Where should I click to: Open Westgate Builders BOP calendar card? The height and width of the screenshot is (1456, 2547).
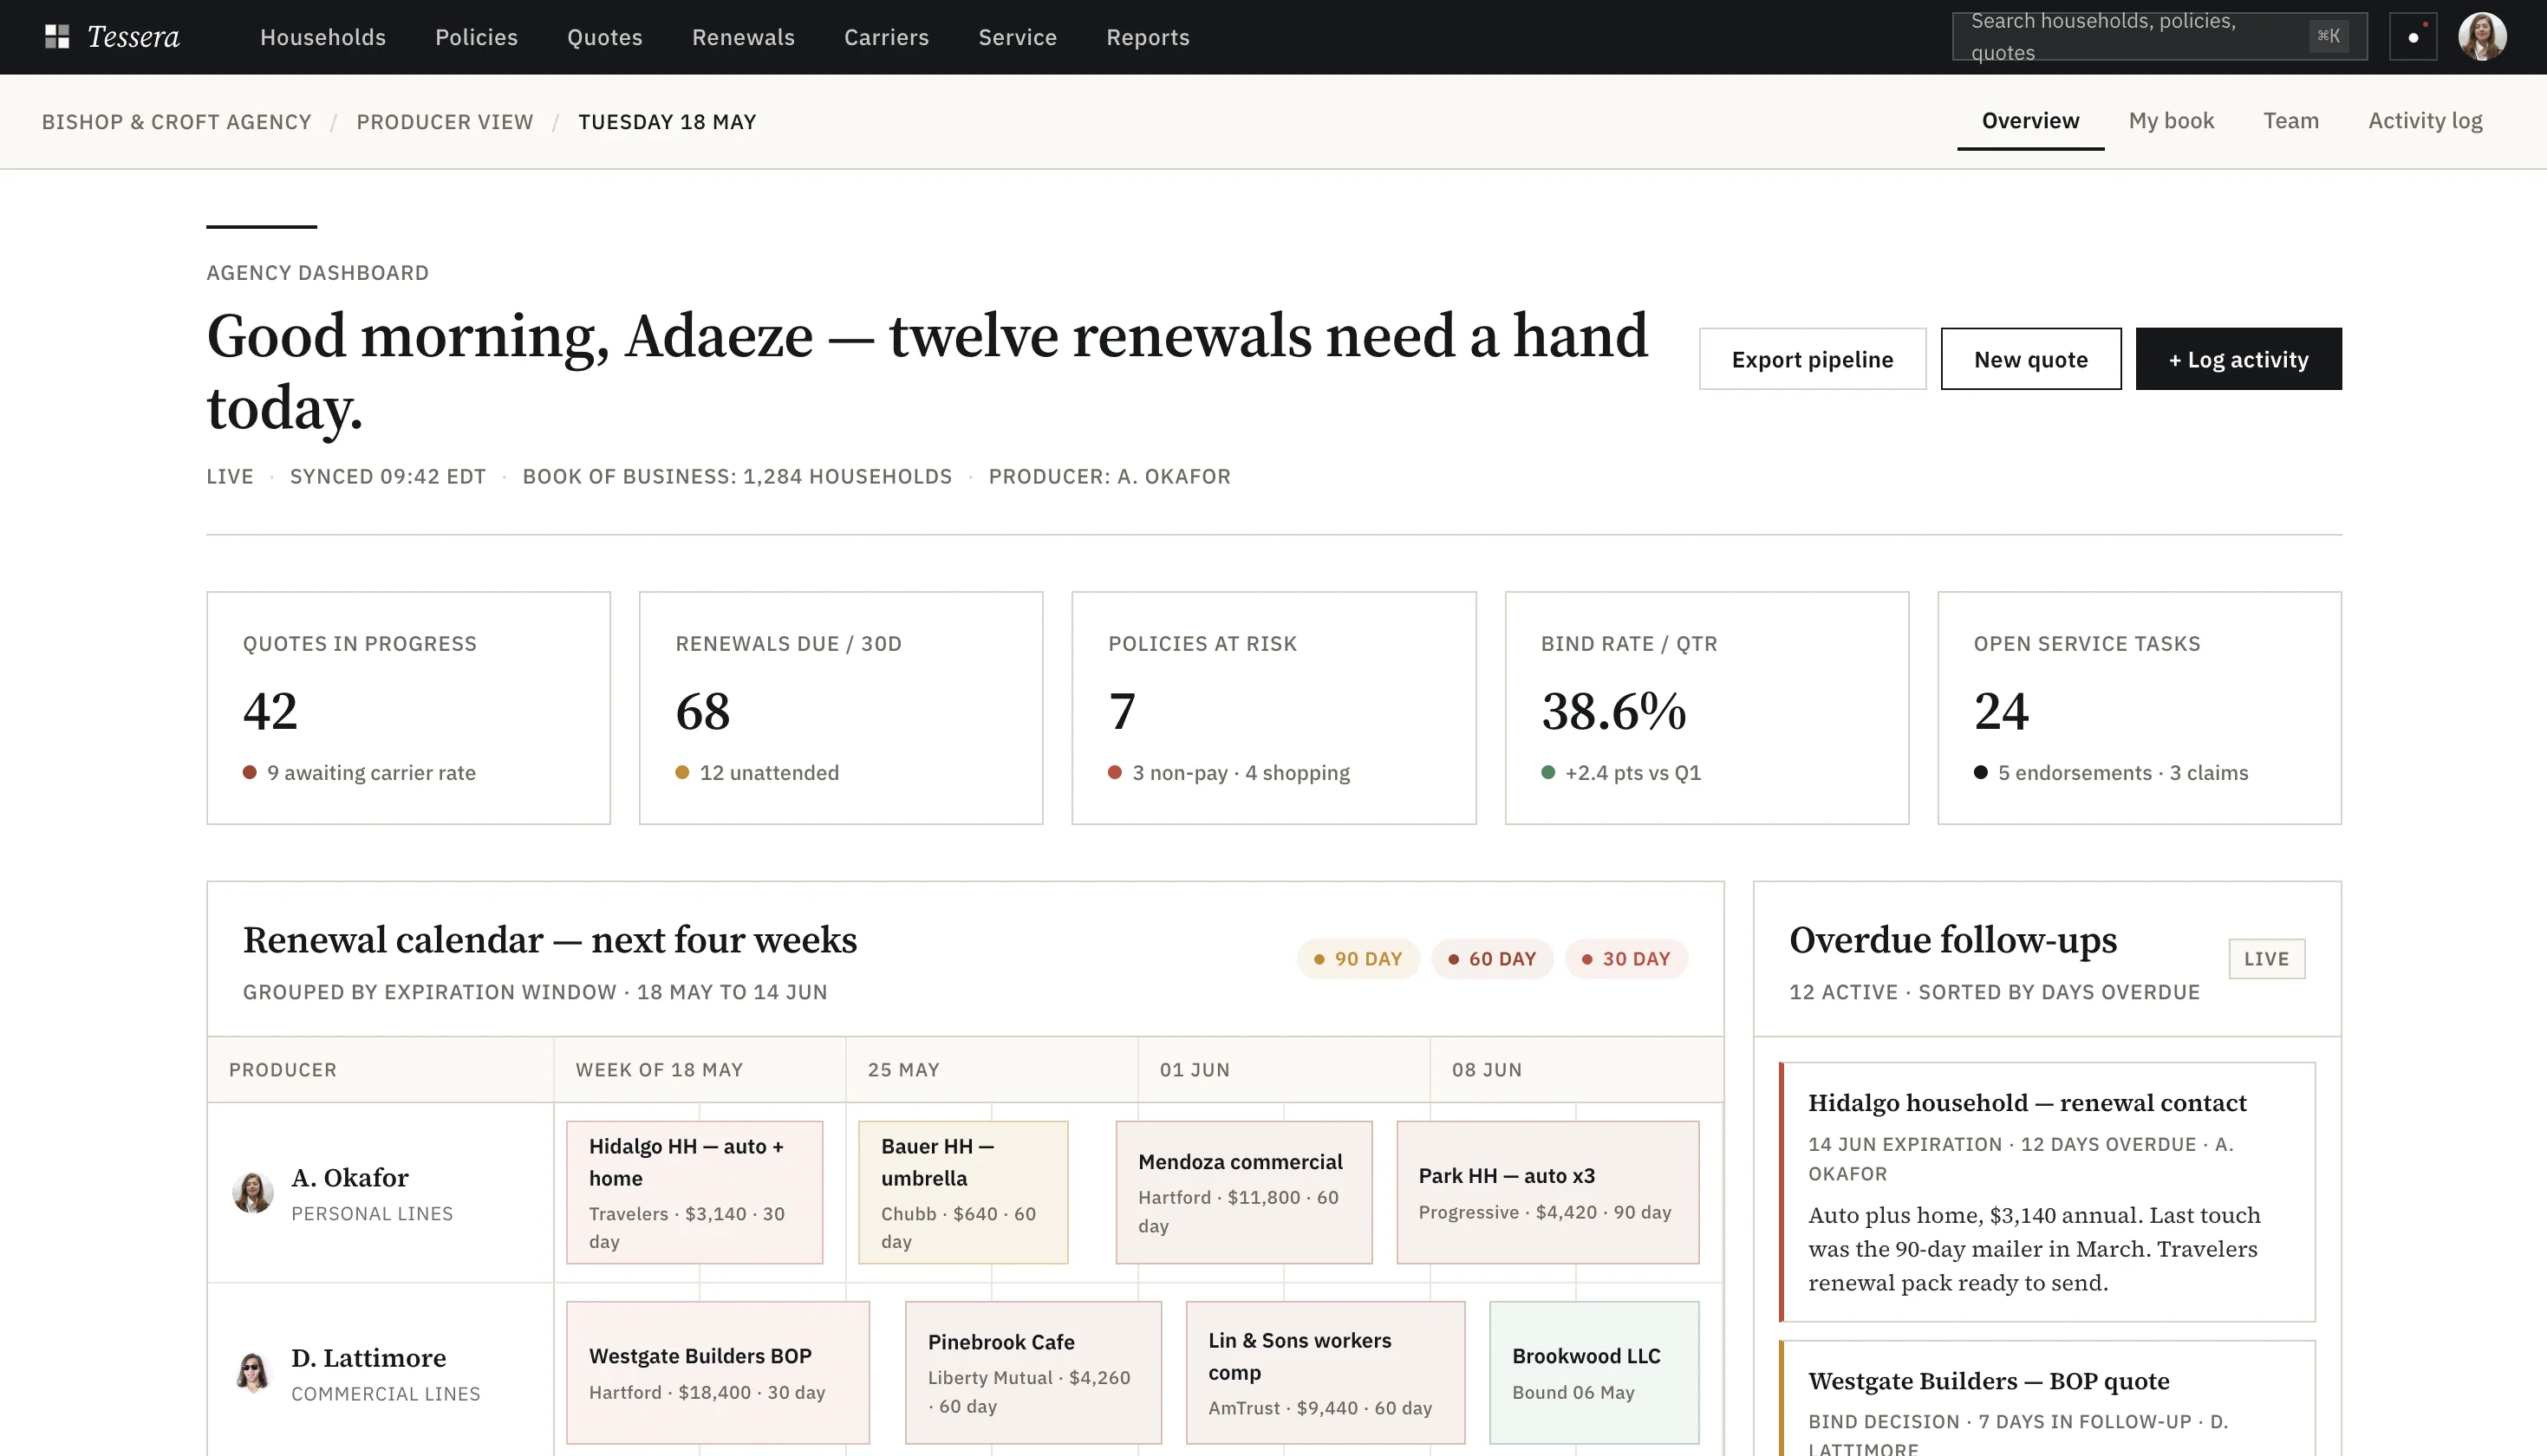point(718,1372)
